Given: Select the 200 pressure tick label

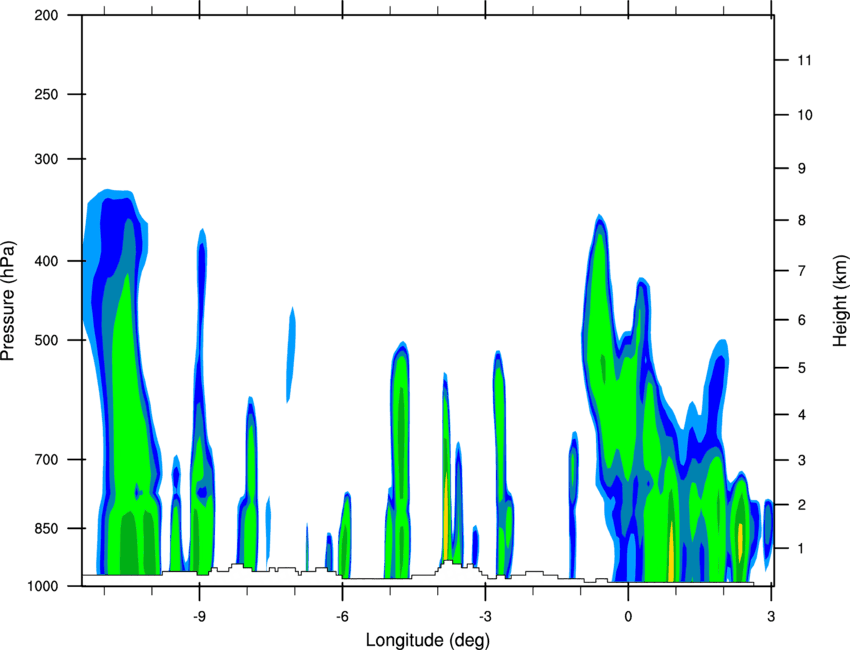Looking at the screenshot, I should (46, 15).
